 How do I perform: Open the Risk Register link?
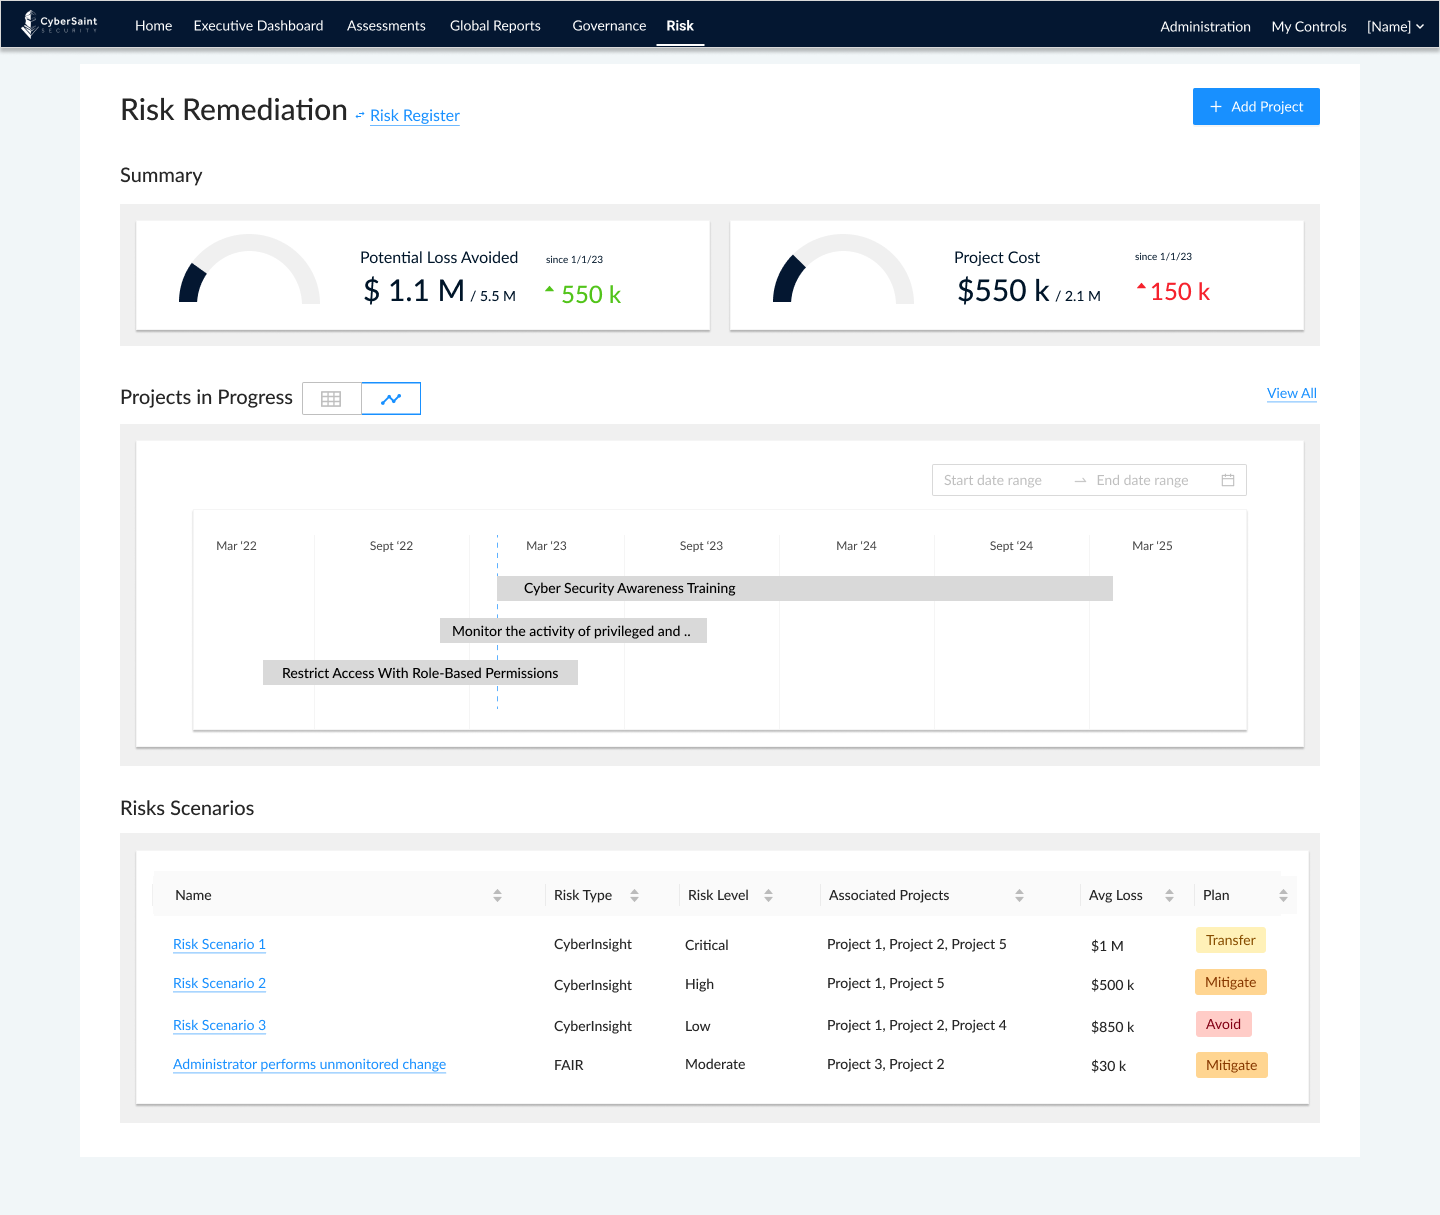click(414, 116)
